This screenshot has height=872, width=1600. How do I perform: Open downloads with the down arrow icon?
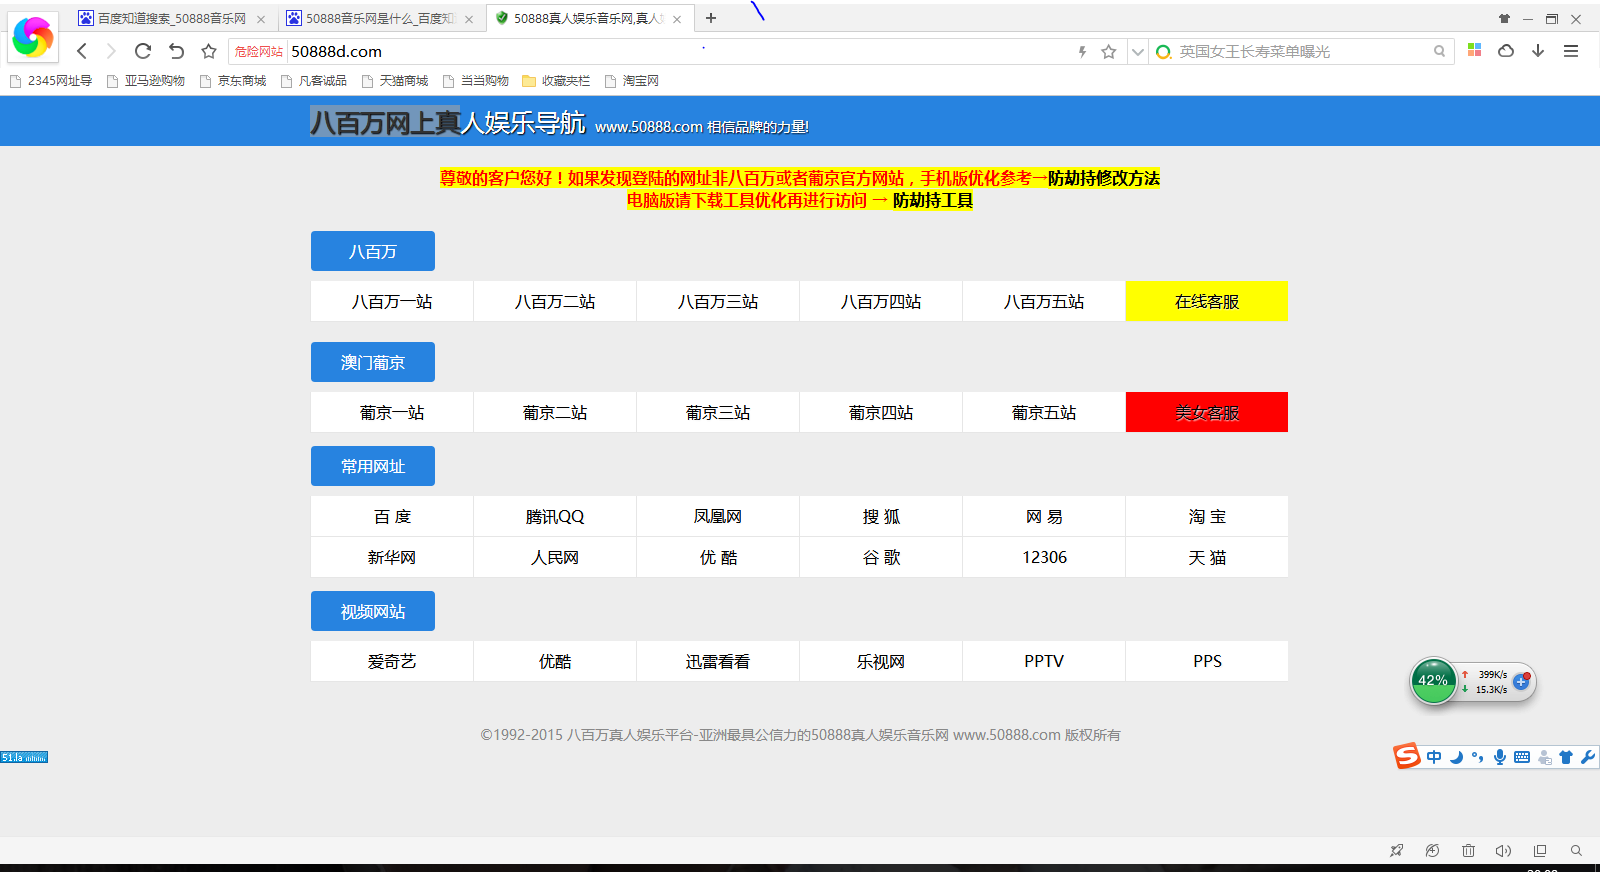pos(1538,51)
